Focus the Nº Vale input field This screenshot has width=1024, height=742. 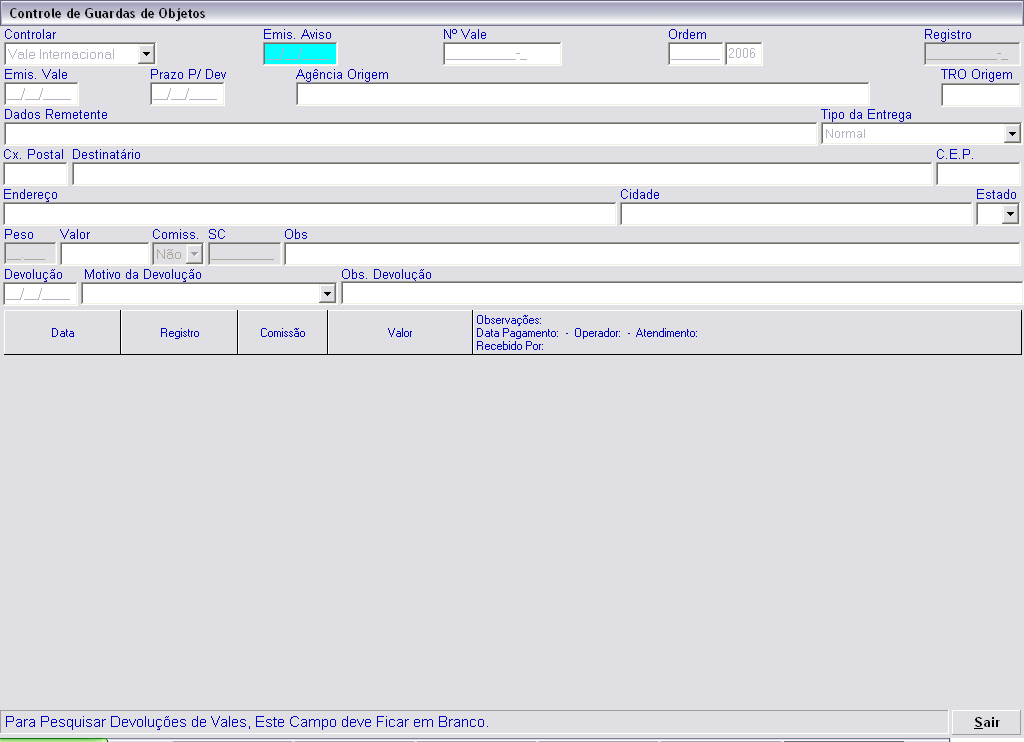coord(502,54)
